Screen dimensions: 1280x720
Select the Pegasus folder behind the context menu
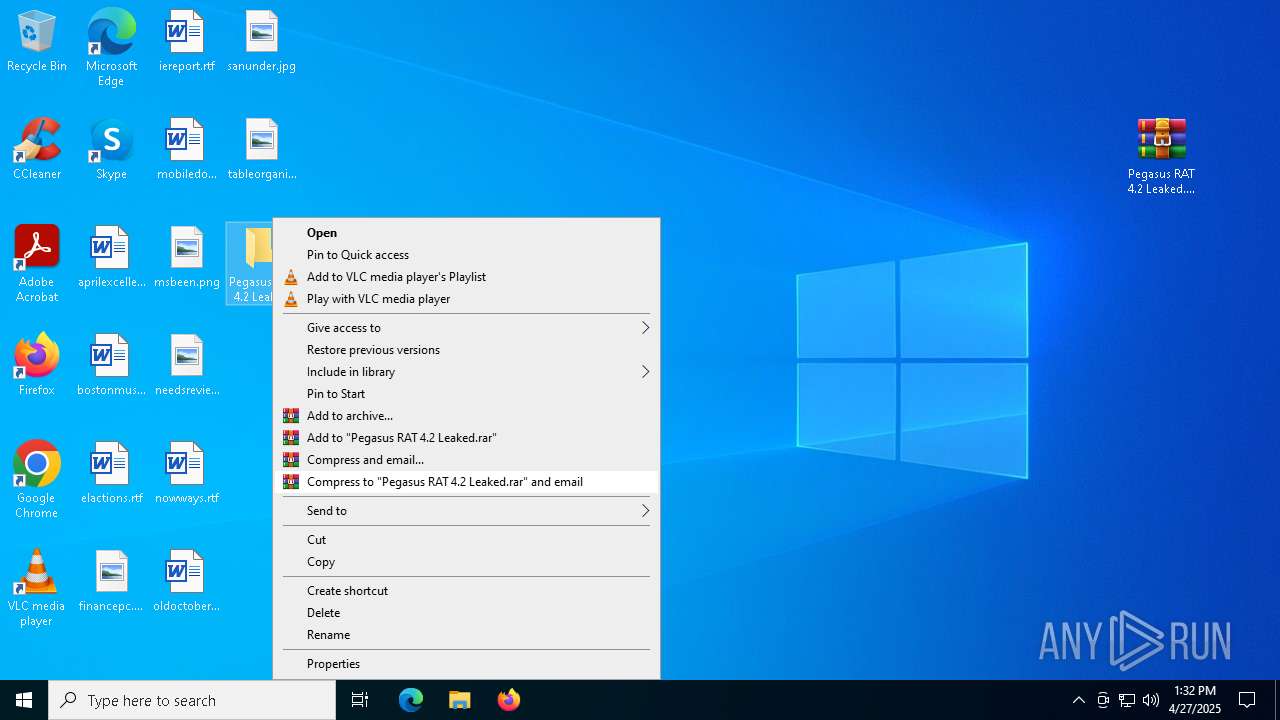click(x=250, y=264)
